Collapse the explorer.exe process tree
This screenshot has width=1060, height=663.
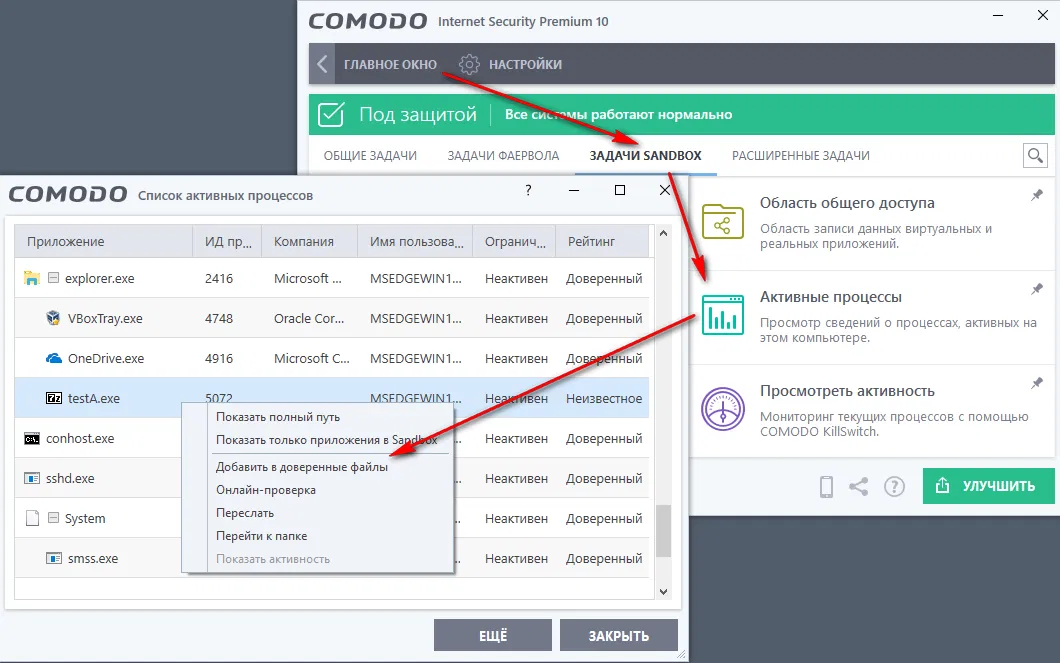click(53, 278)
